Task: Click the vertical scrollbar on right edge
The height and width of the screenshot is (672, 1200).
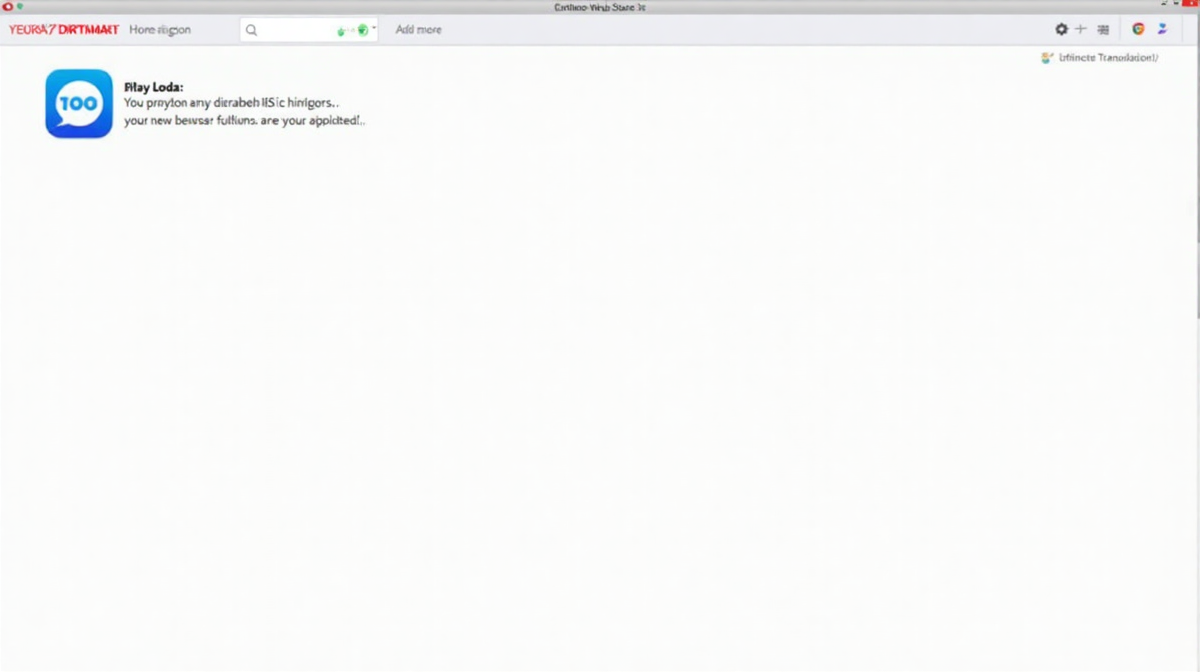Action: [x=1196, y=150]
